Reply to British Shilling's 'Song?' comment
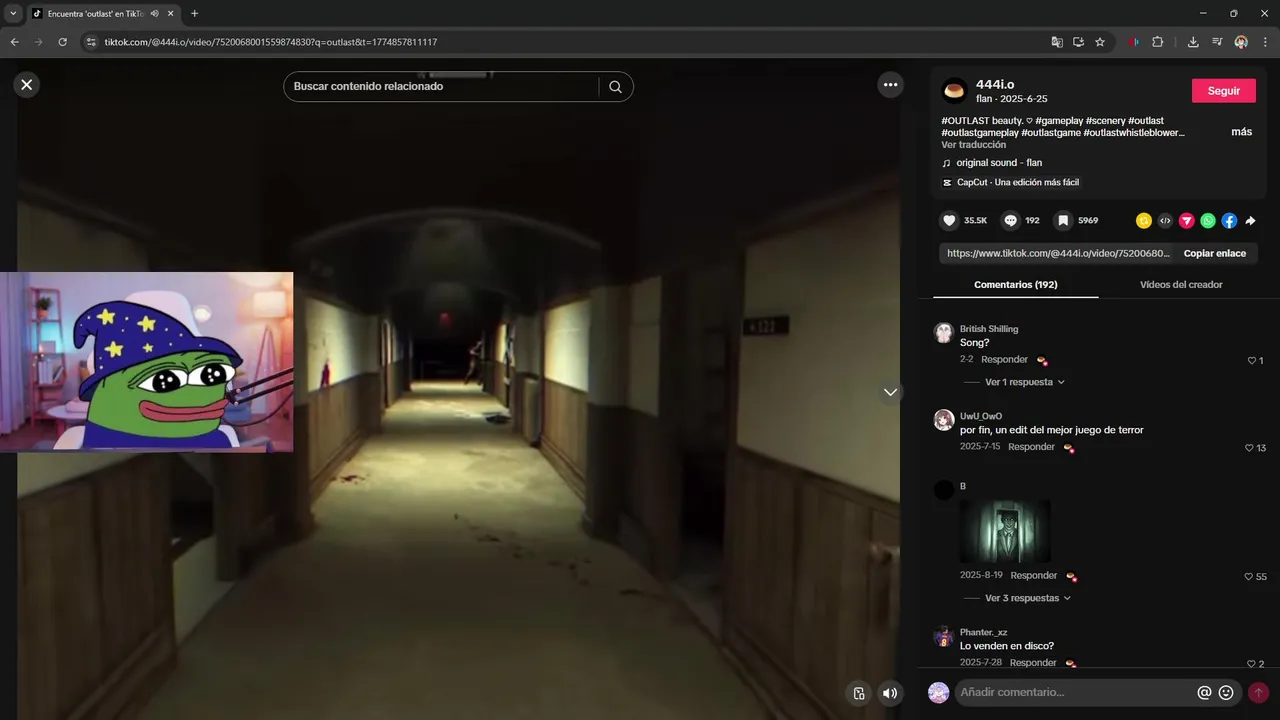 pyautogui.click(x=1004, y=360)
